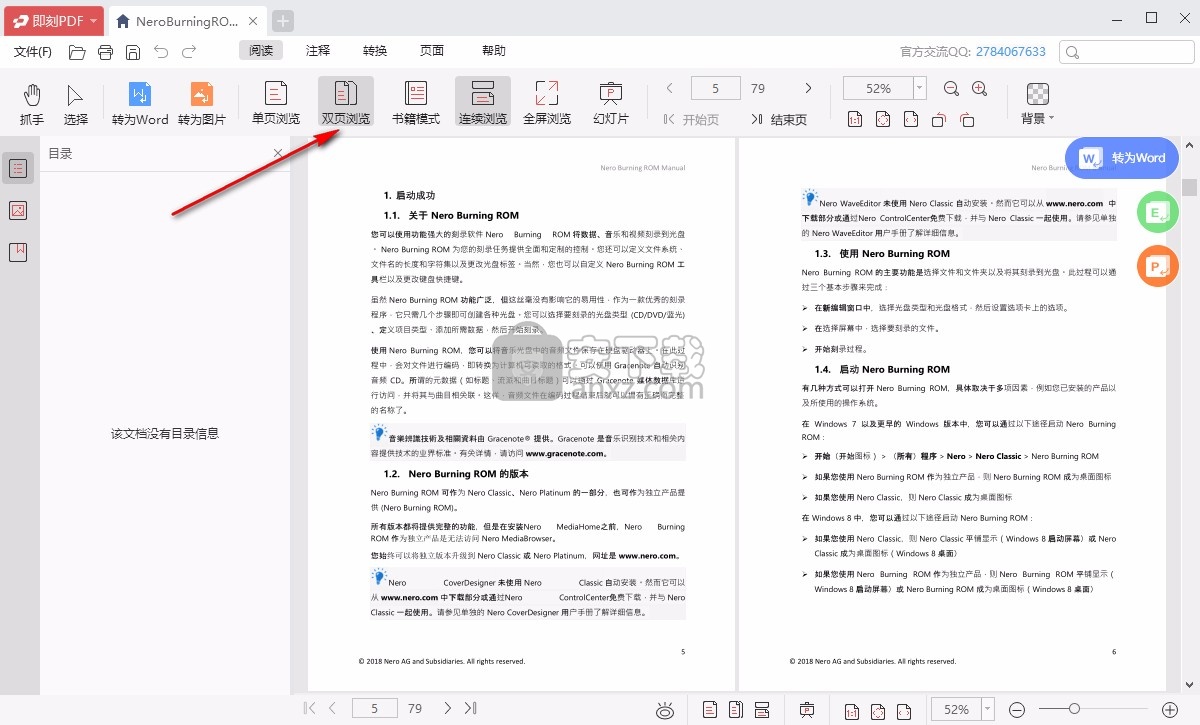Rotate pages clockwise
Image resolution: width=1200 pixels, height=725 pixels.
click(x=967, y=120)
